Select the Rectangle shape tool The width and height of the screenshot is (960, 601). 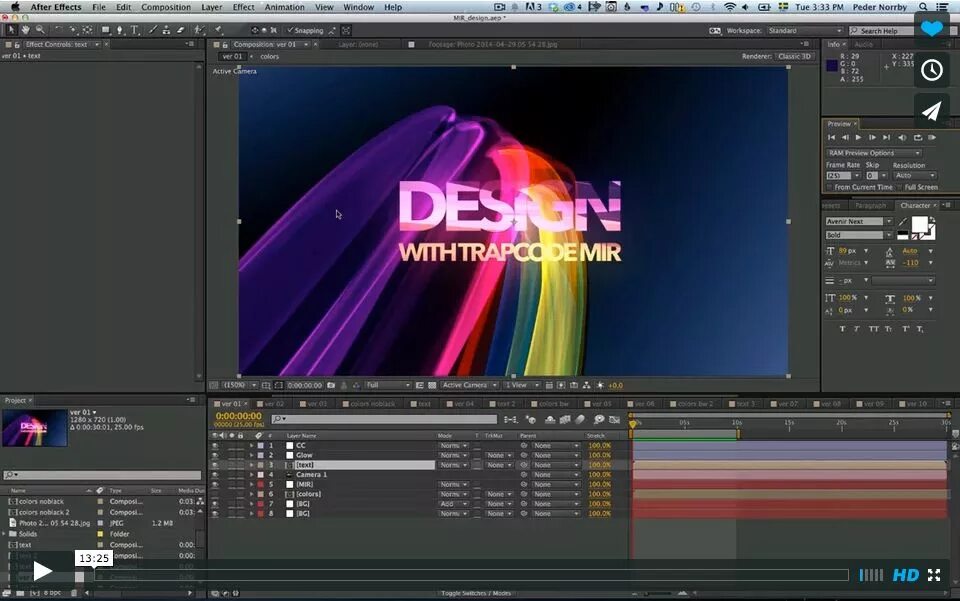105,30
